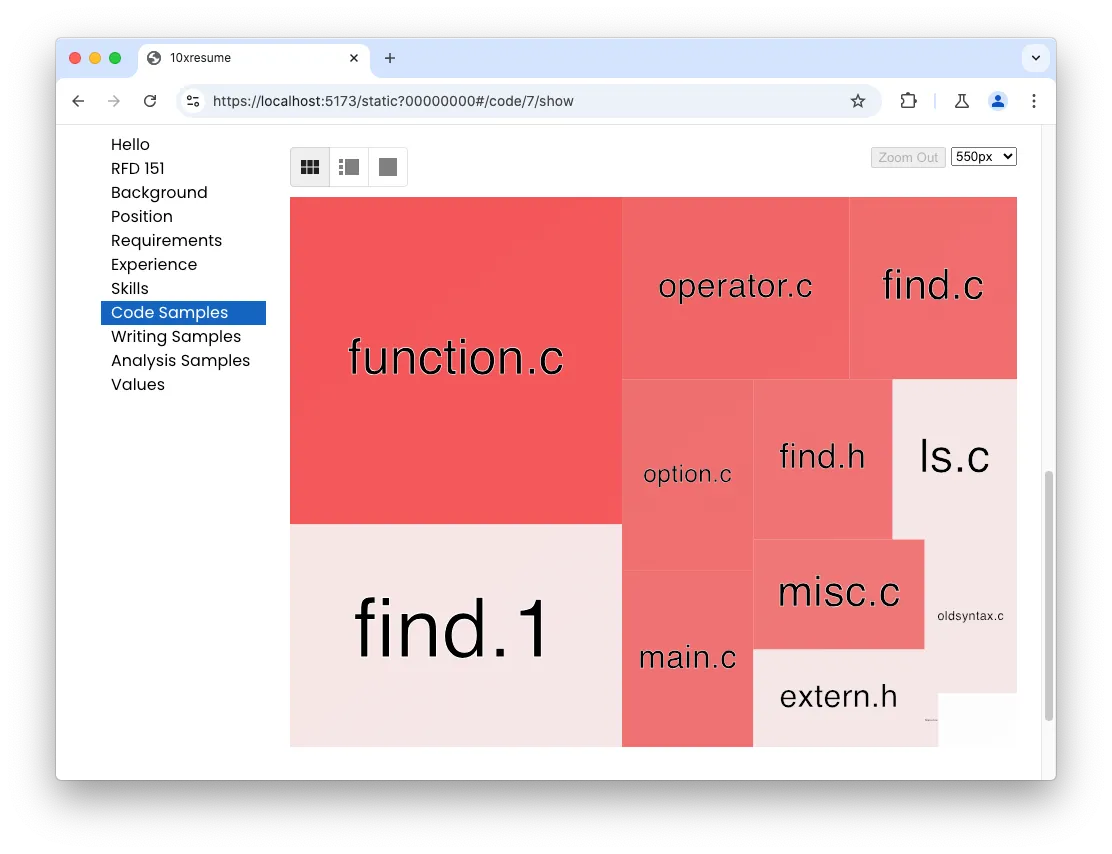
Task: Switch to the list detail view icon
Action: point(348,166)
